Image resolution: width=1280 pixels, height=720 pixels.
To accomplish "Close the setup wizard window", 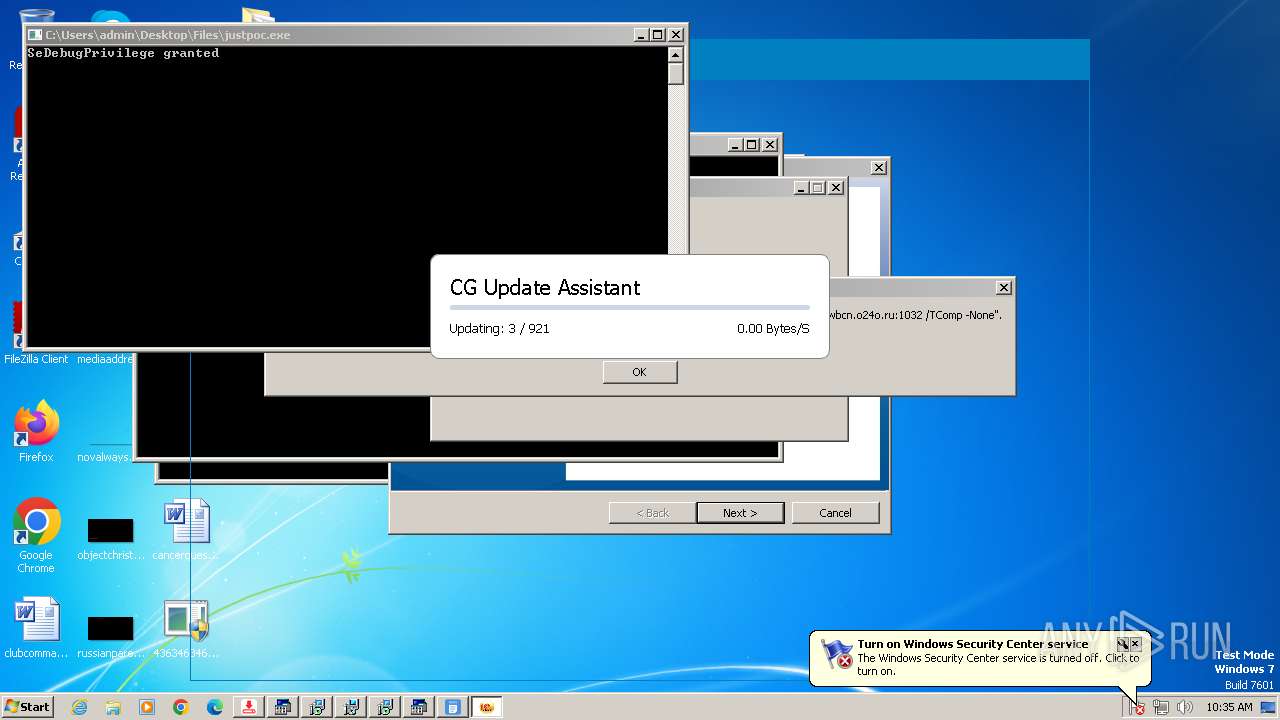I will (x=878, y=168).
